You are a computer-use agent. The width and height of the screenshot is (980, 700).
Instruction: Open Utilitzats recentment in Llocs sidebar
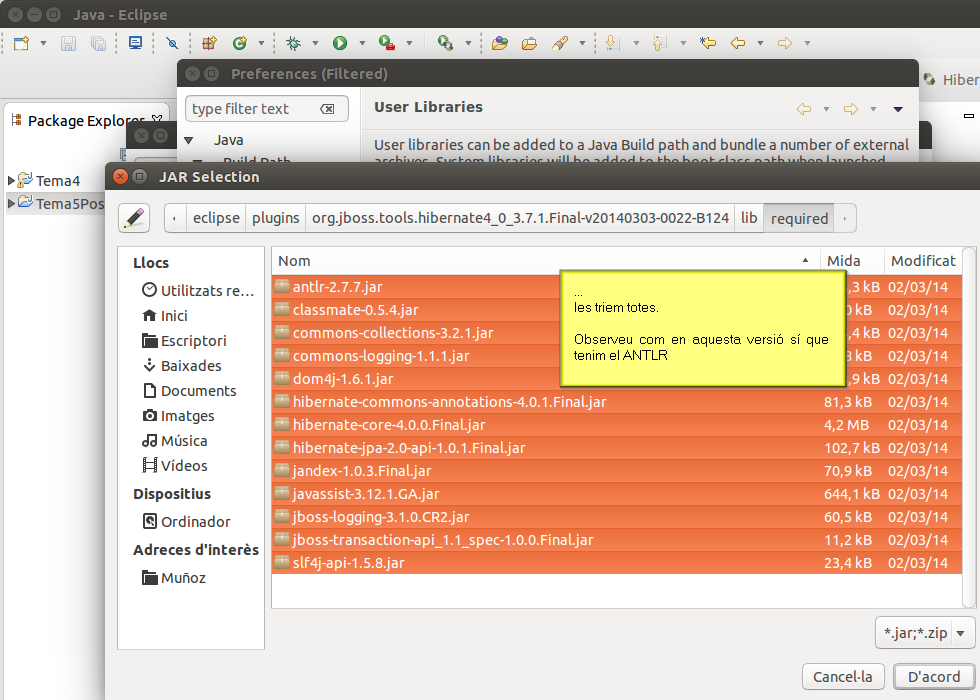coord(198,291)
